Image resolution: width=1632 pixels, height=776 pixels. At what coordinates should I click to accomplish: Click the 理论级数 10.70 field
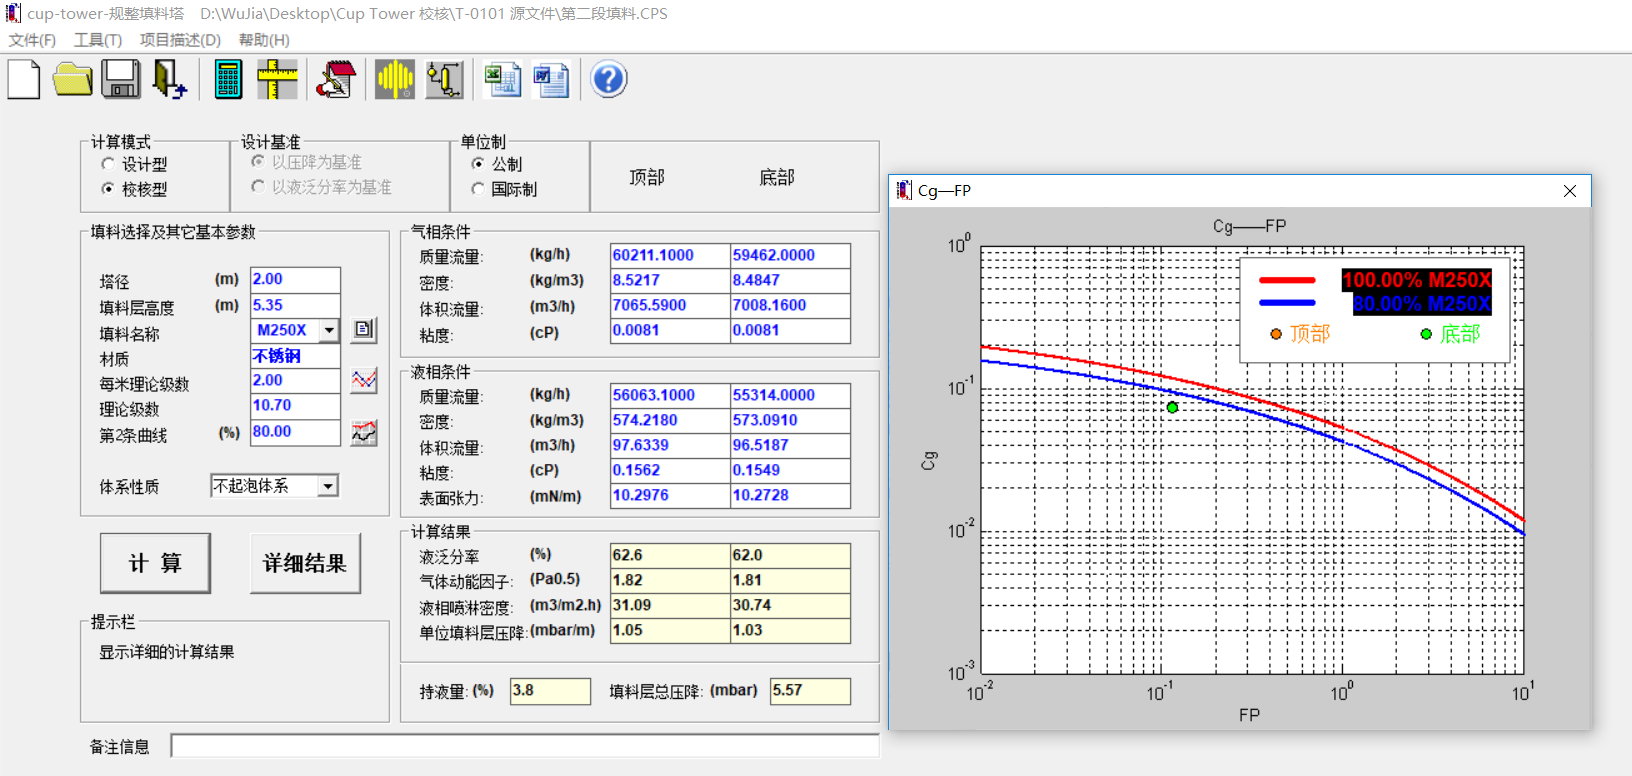click(295, 406)
